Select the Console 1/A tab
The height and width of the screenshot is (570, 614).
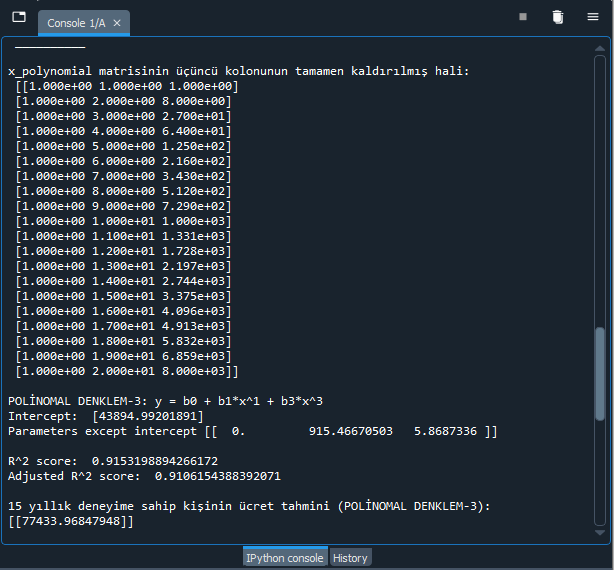point(76,23)
